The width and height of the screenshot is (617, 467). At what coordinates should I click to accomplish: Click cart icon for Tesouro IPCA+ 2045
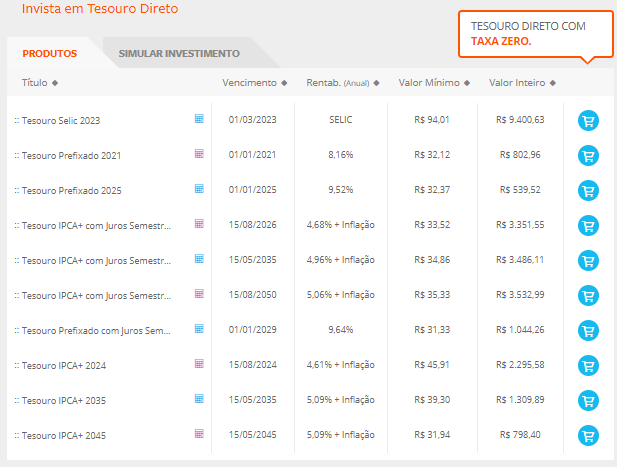coord(588,435)
